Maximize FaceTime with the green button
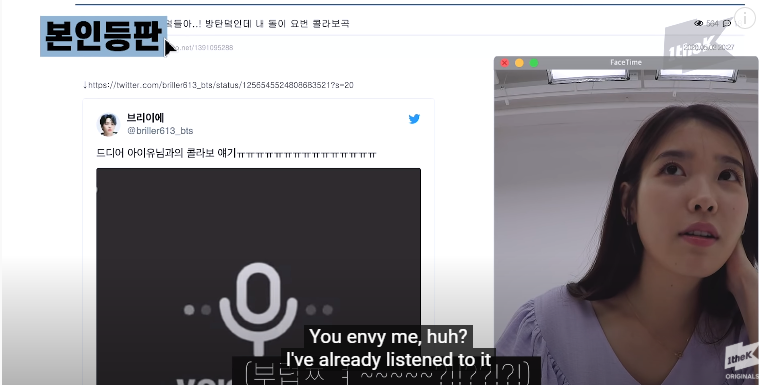Image resolution: width=759 pixels, height=385 pixels. [x=533, y=63]
